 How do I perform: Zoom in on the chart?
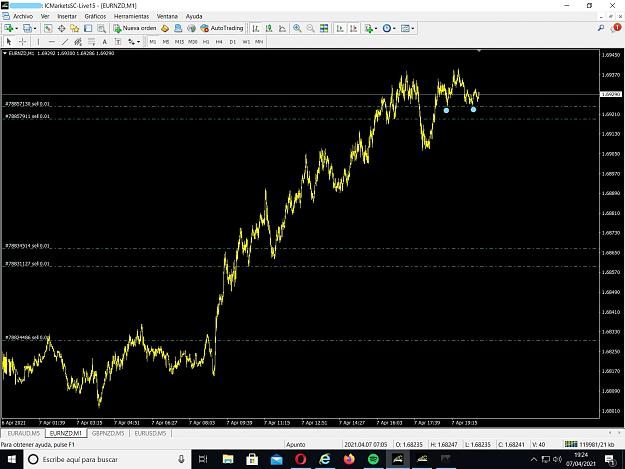(x=297, y=28)
